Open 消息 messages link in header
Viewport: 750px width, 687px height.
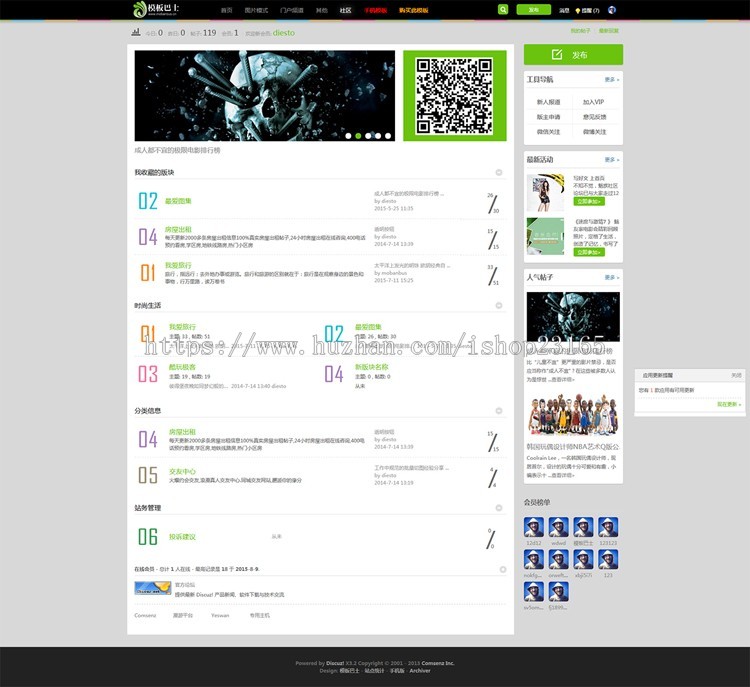tap(564, 11)
